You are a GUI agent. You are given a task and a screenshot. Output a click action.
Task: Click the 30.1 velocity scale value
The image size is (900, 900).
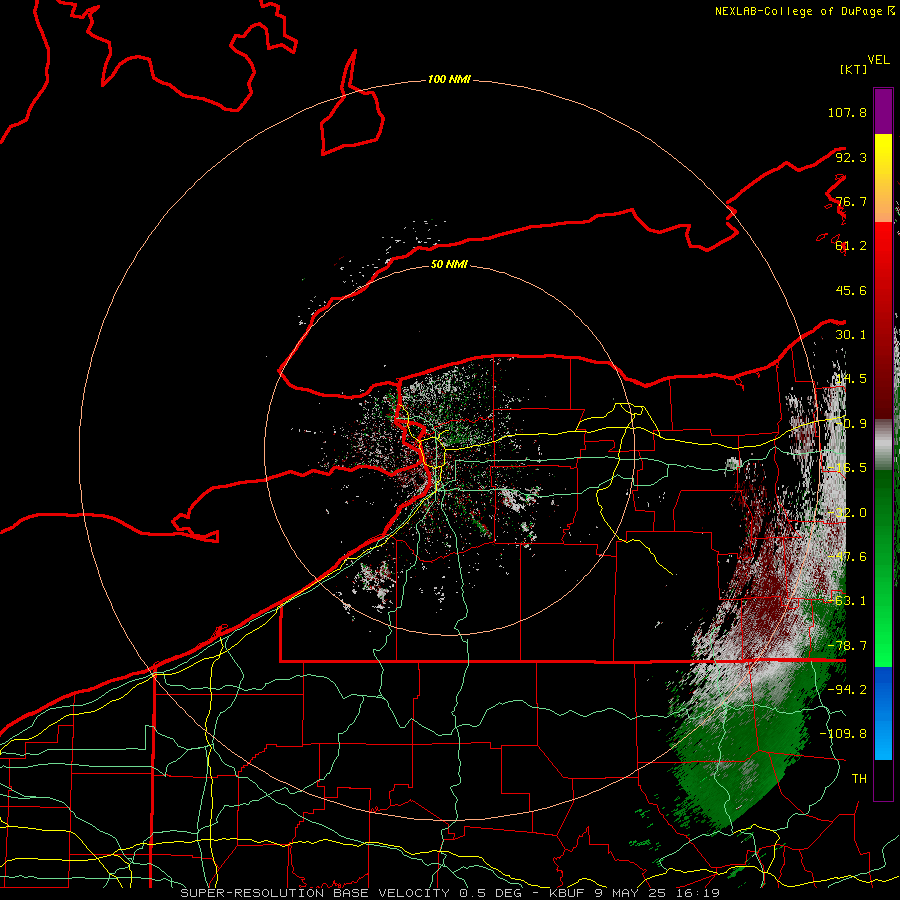851,335
